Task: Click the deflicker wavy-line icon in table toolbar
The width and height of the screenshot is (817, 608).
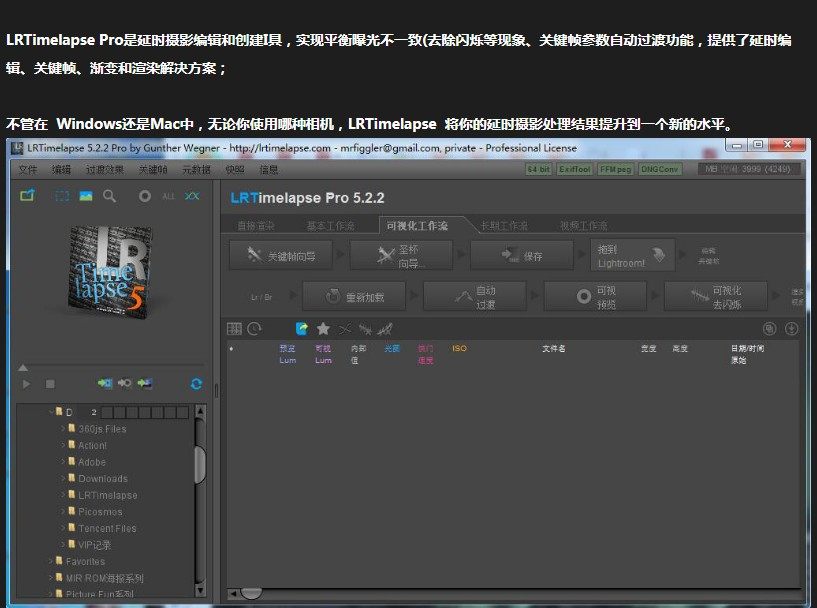Action: (x=365, y=329)
